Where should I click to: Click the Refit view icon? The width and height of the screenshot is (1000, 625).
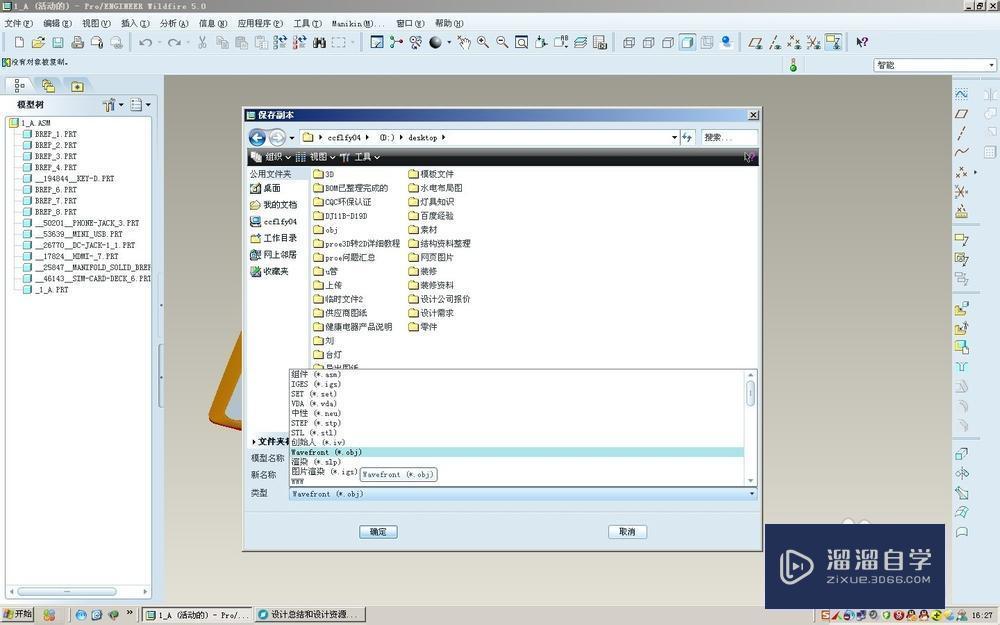coord(522,42)
